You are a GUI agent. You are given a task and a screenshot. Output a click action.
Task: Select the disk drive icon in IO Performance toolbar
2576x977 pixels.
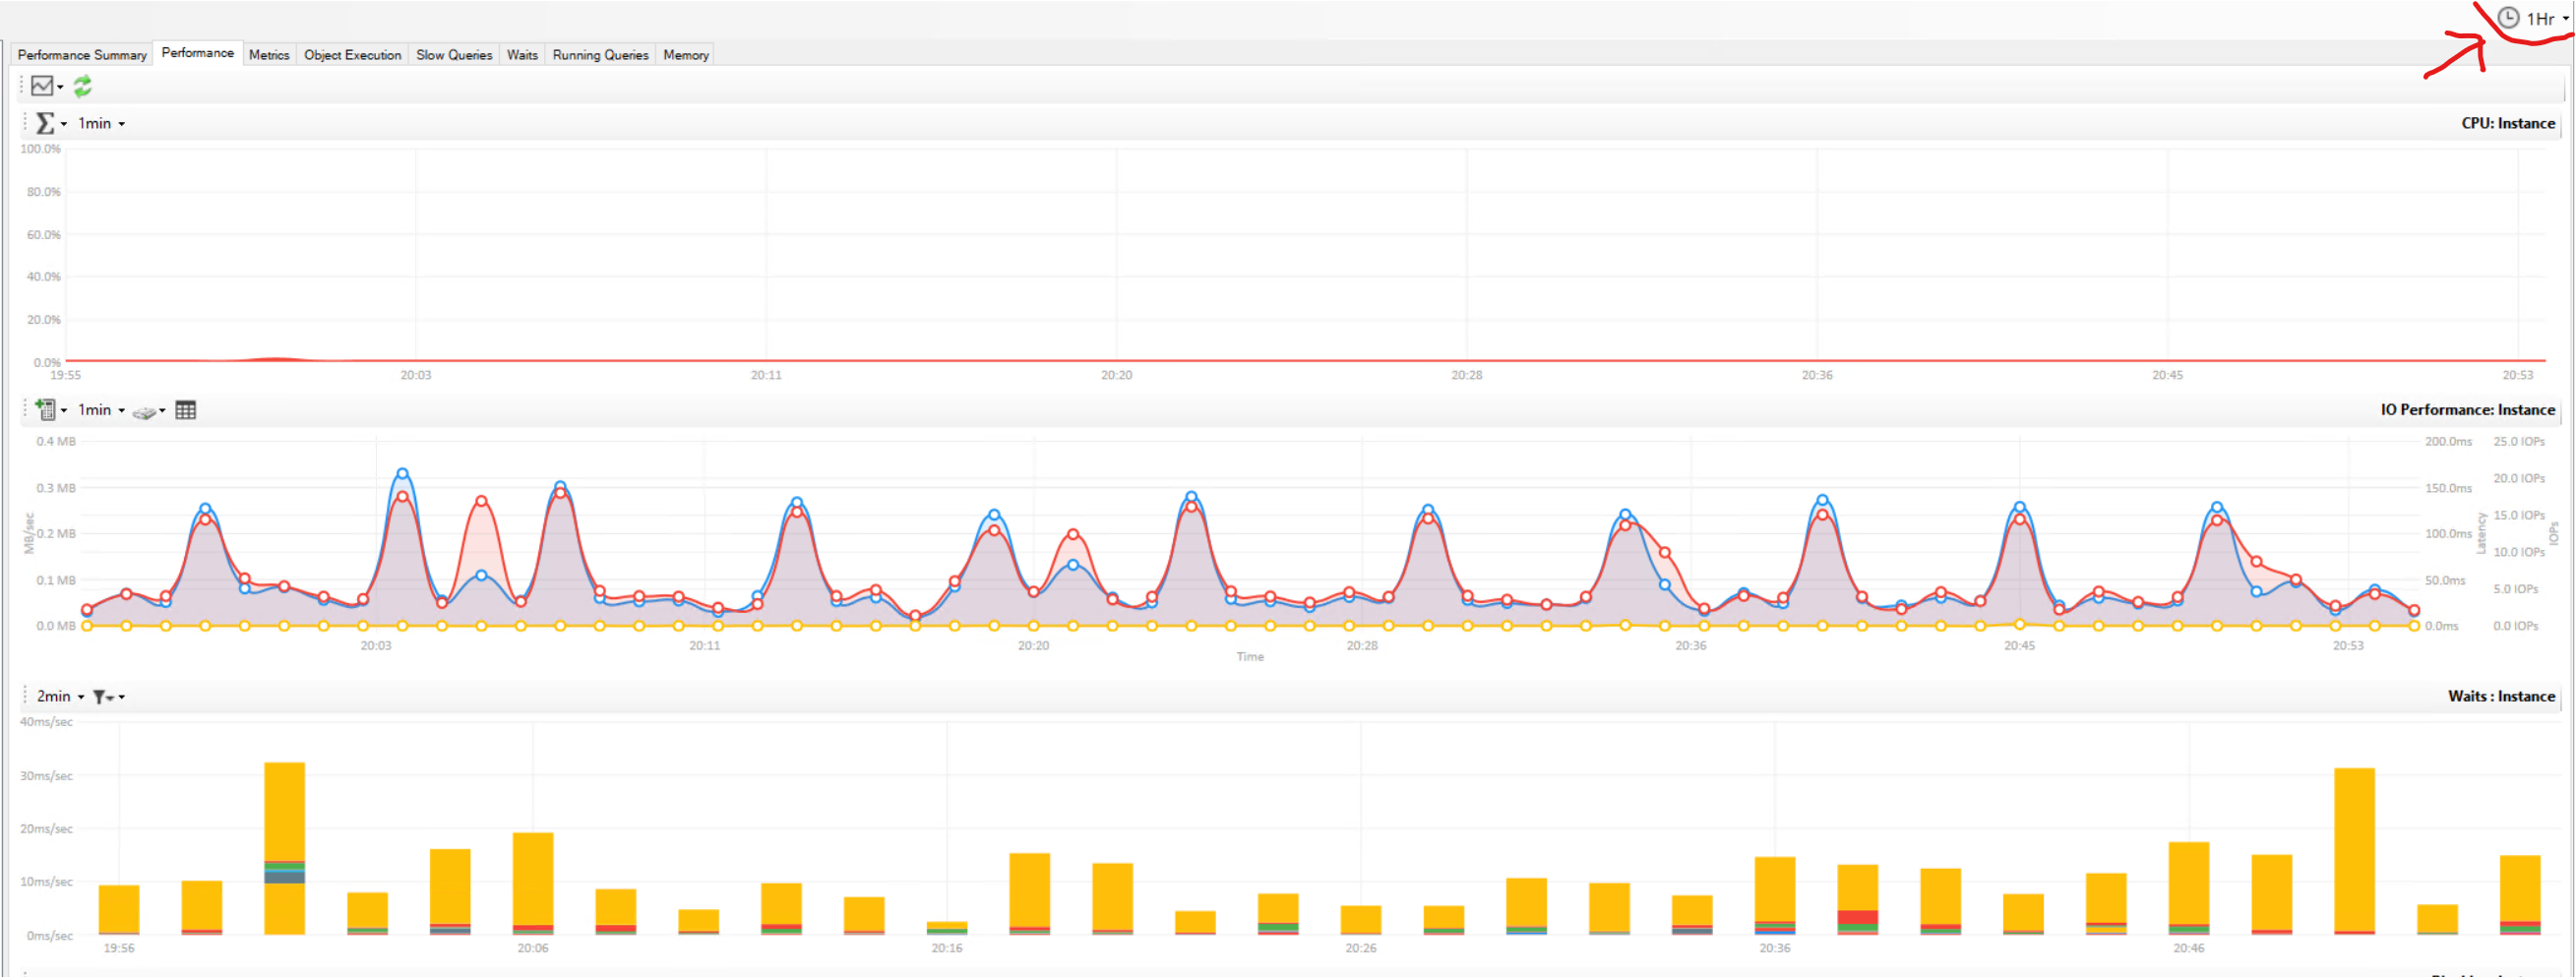(145, 410)
